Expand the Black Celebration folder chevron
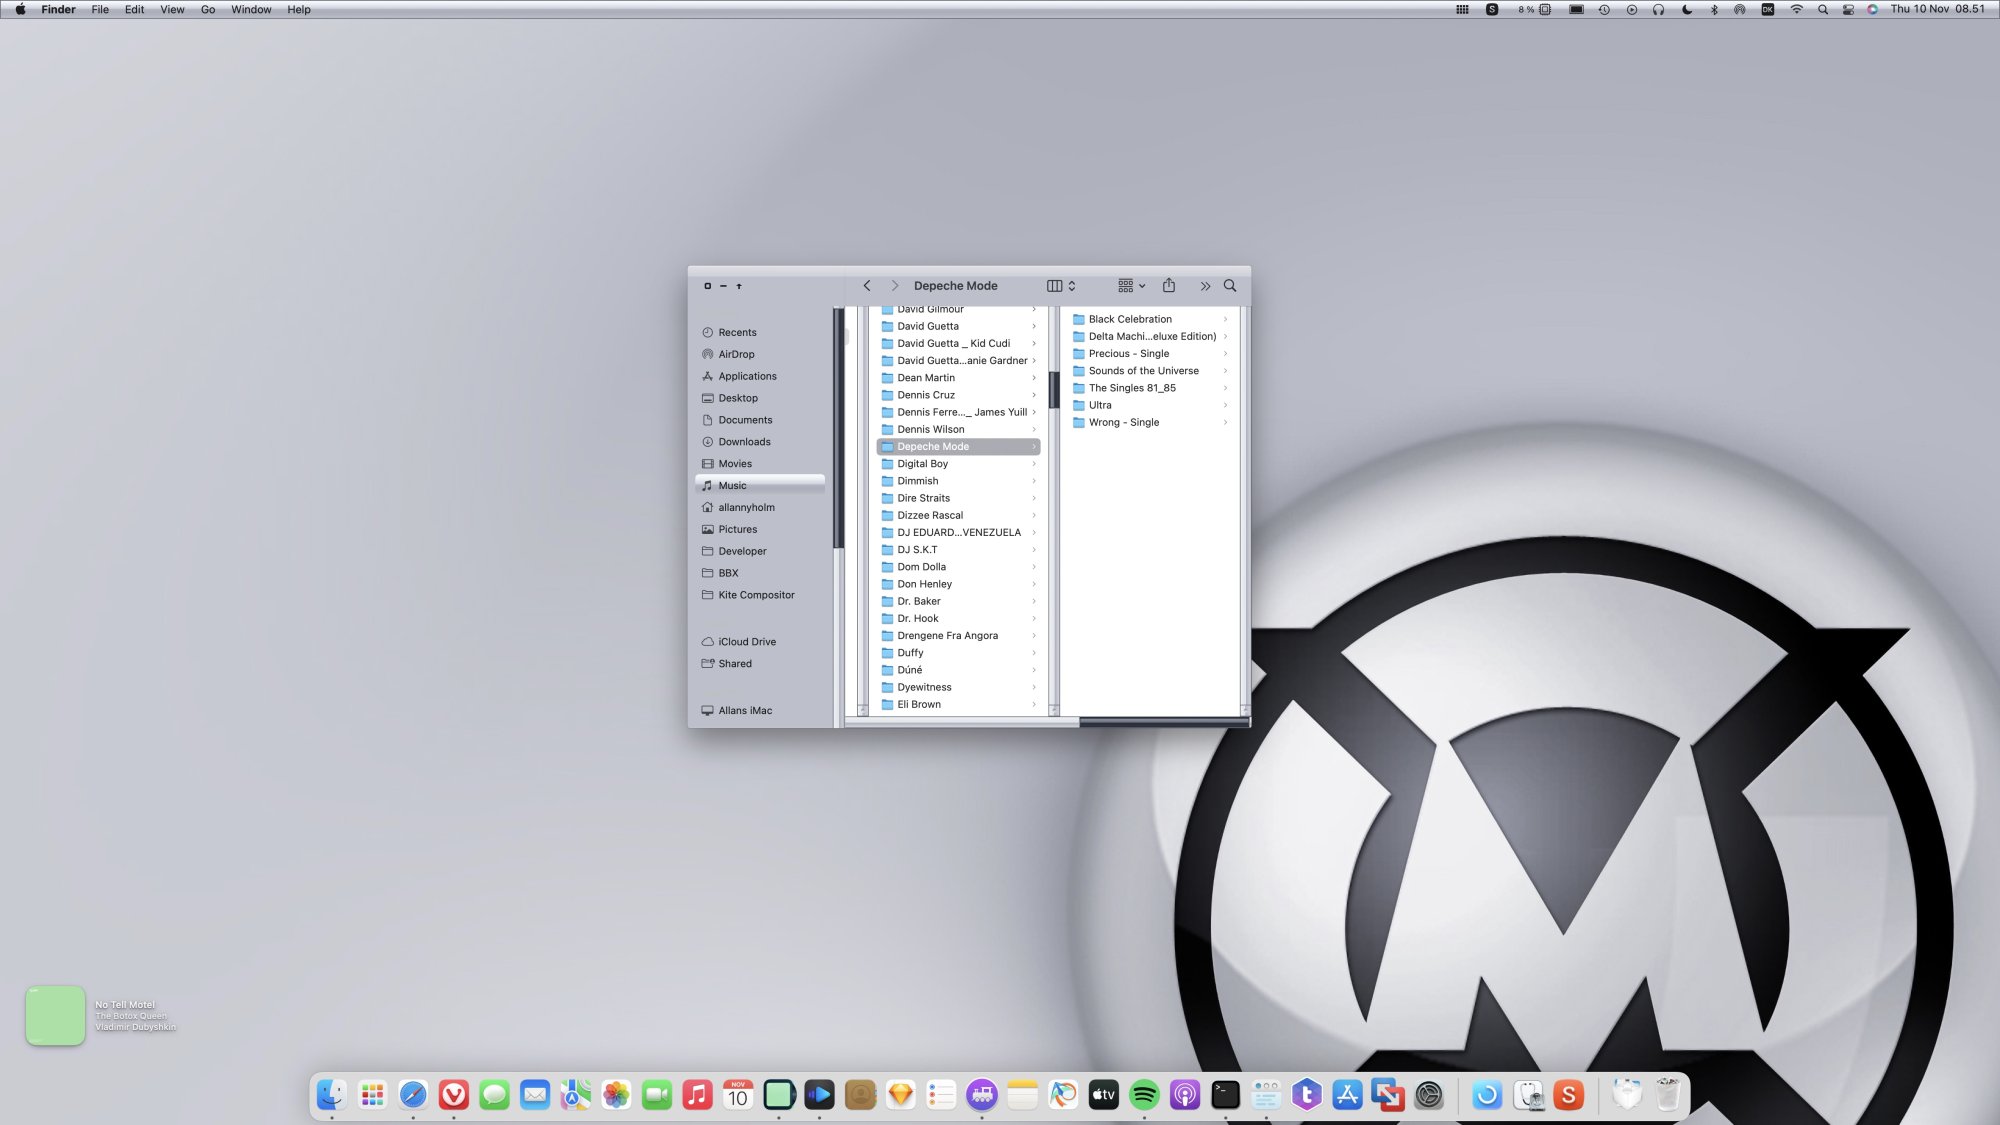 click(1225, 319)
